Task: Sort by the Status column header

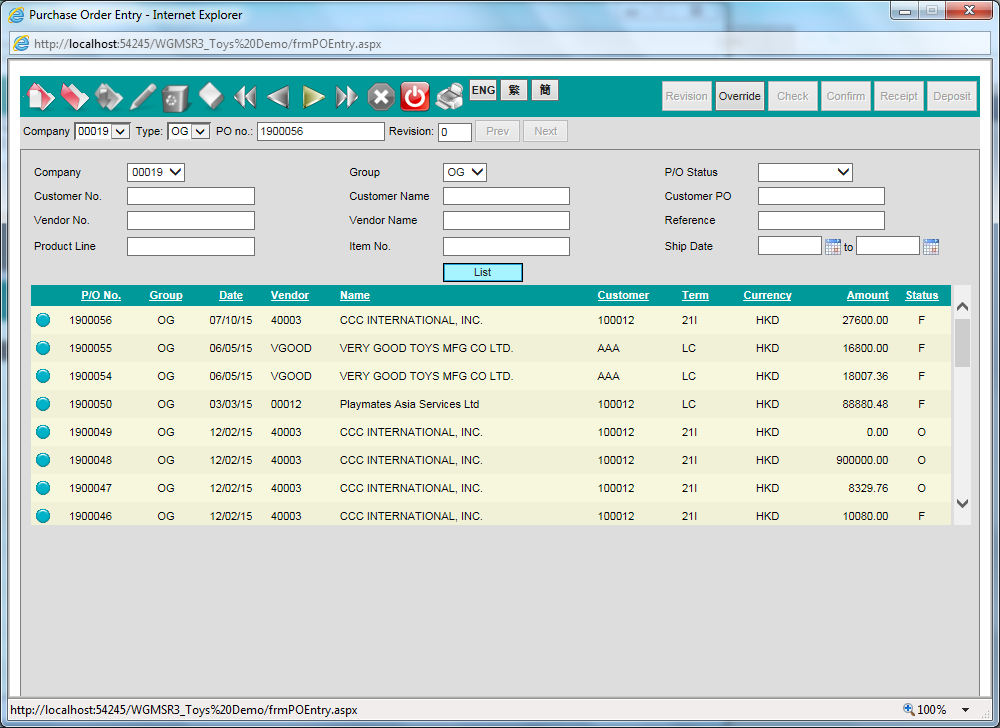Action: coord(922,295)
